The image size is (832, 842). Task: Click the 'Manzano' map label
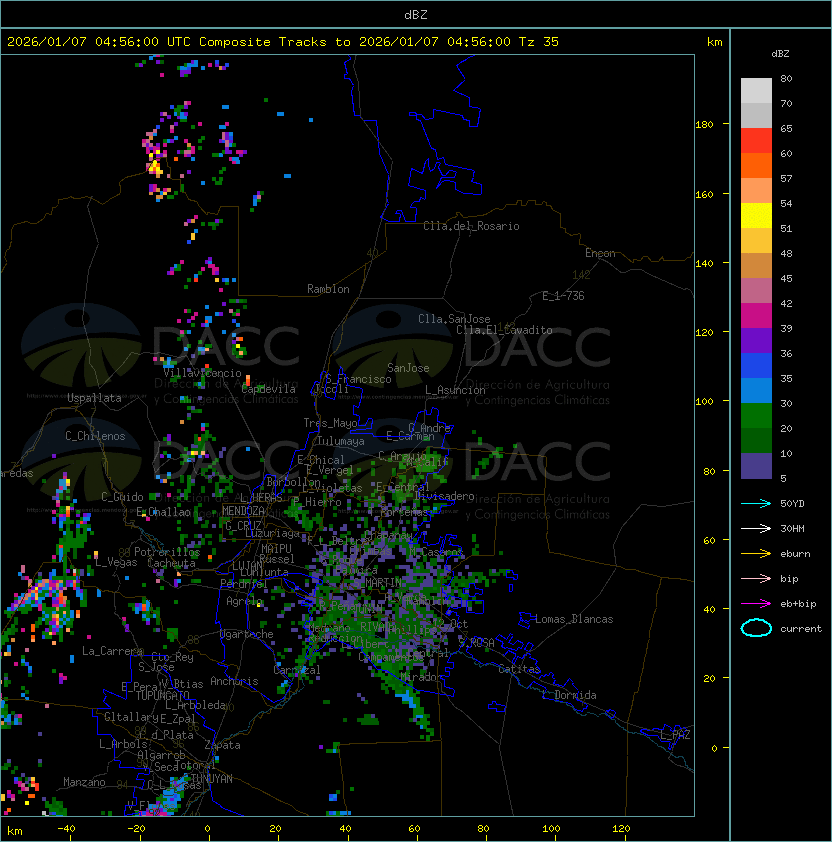click(84, 782)
